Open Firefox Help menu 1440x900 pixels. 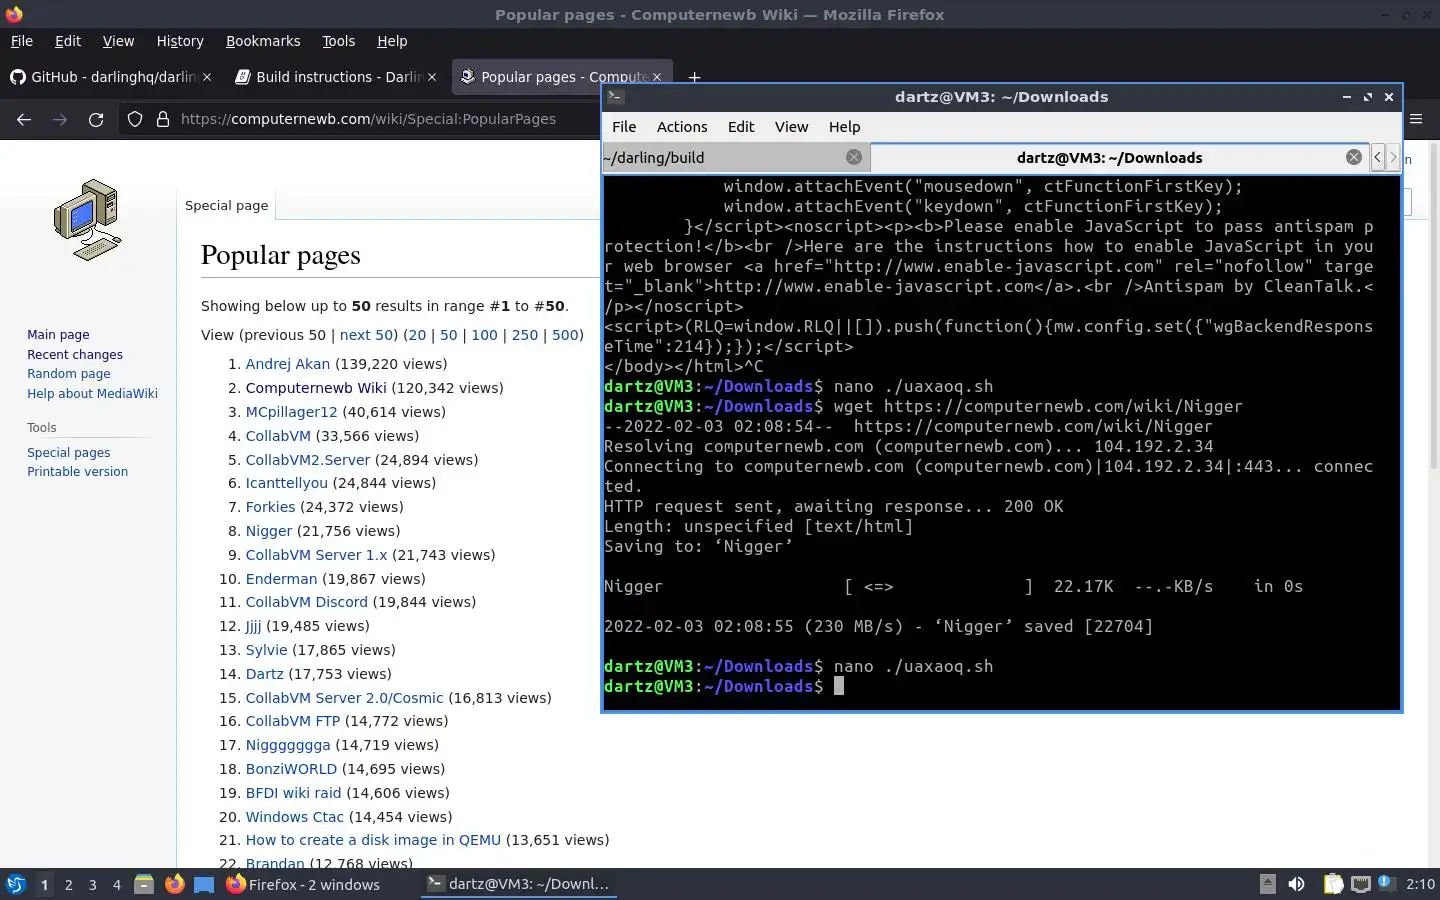[x=392, y=41]
